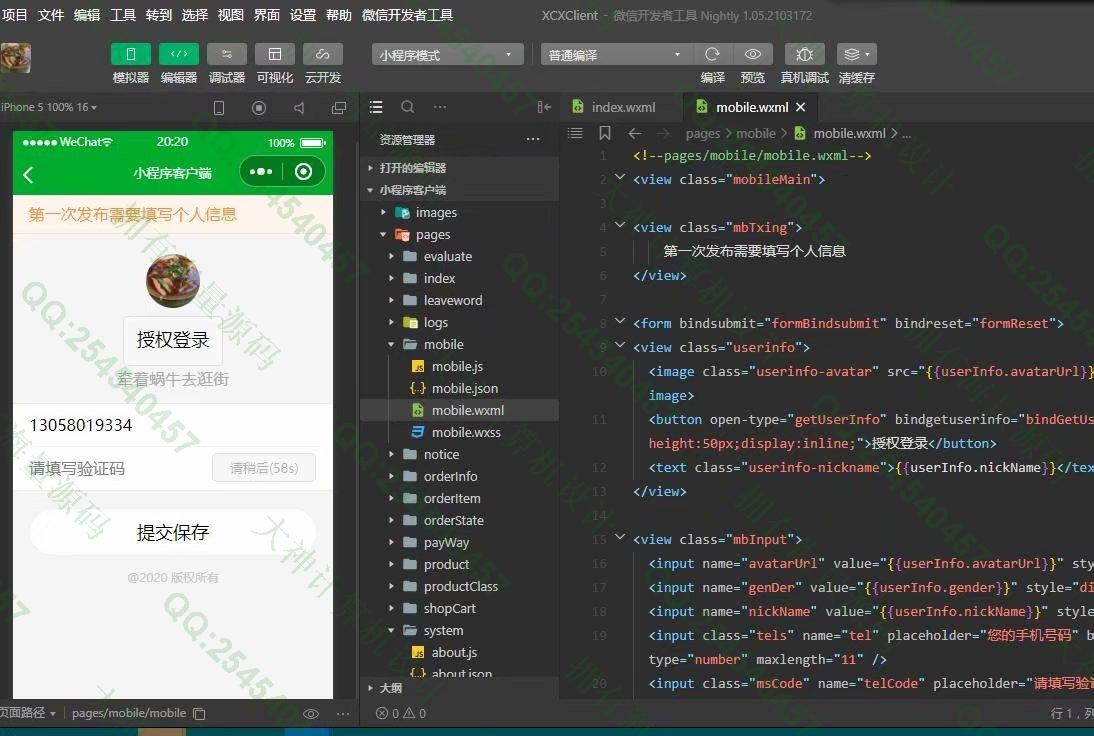Copy the page path icon

coord(200,714)
